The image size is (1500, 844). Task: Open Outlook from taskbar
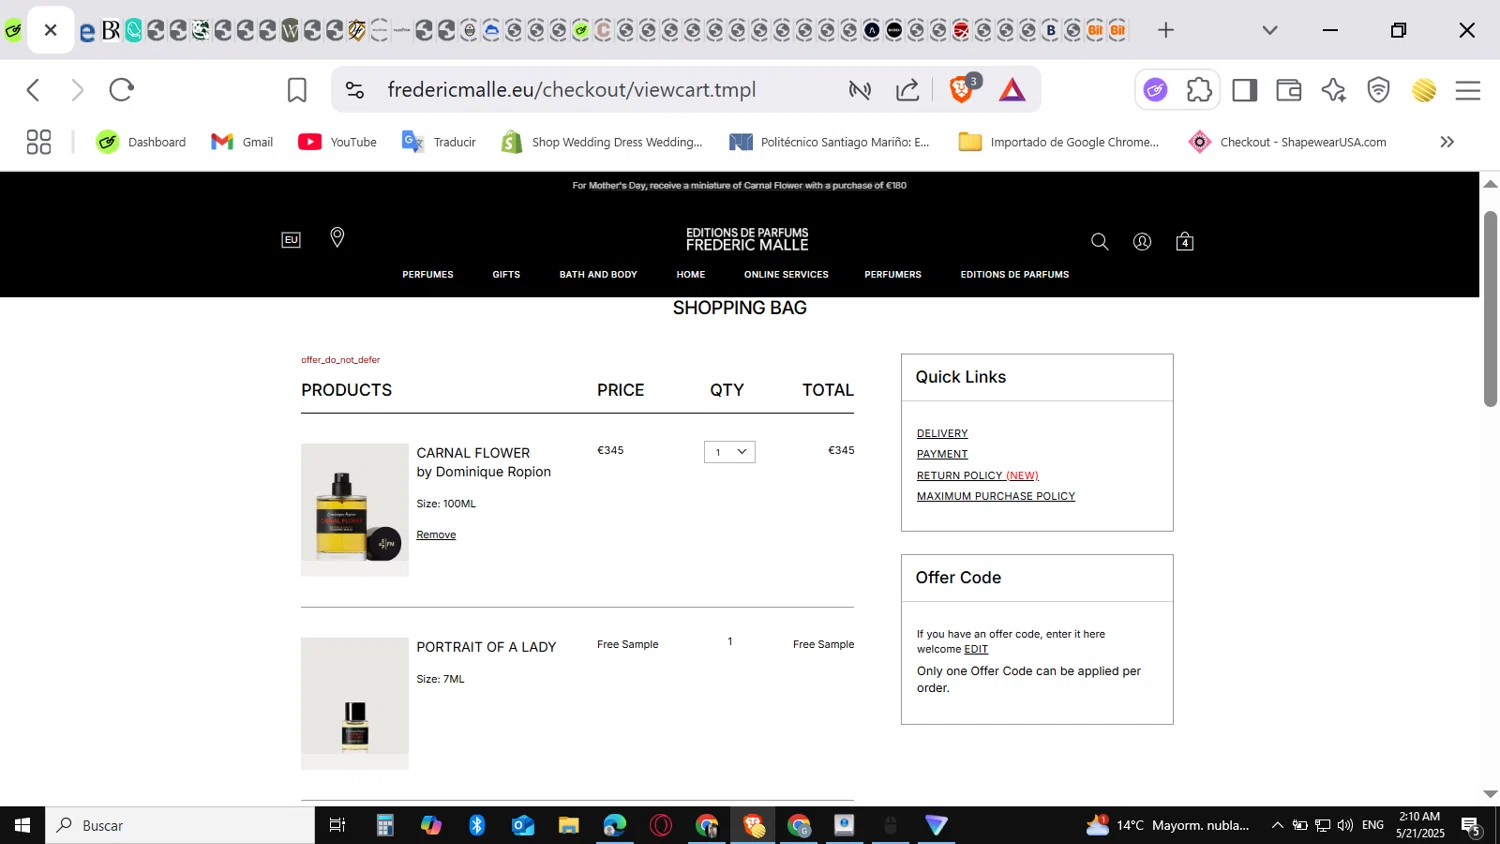[523, 825]
